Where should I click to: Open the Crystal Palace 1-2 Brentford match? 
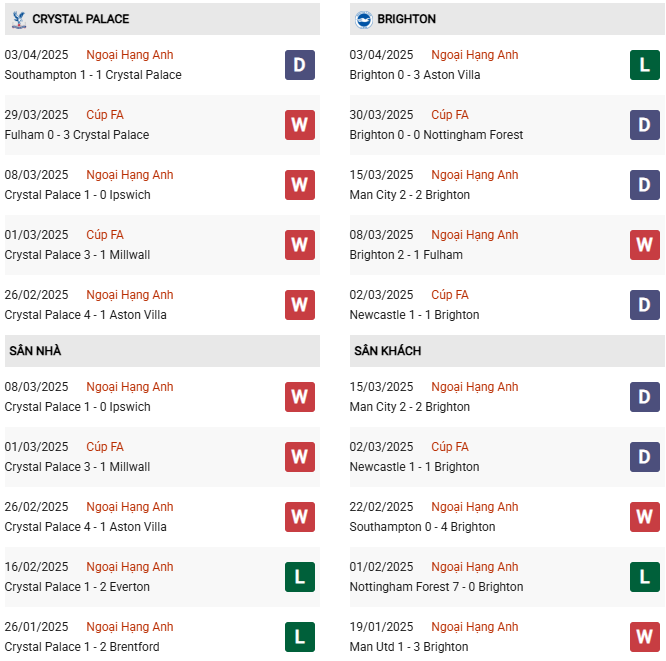[x=82, y=647]
